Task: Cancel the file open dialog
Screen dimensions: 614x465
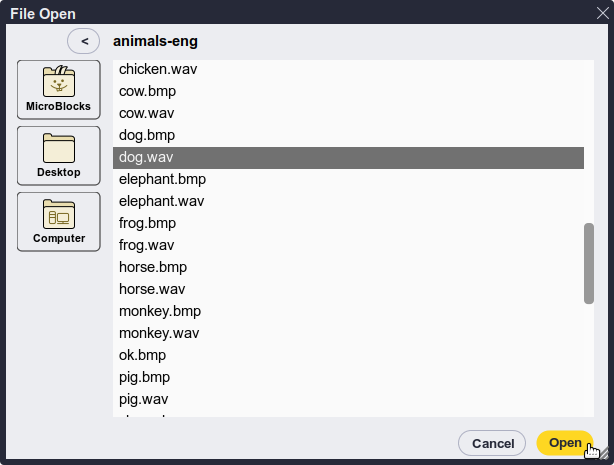Action: 492,443
